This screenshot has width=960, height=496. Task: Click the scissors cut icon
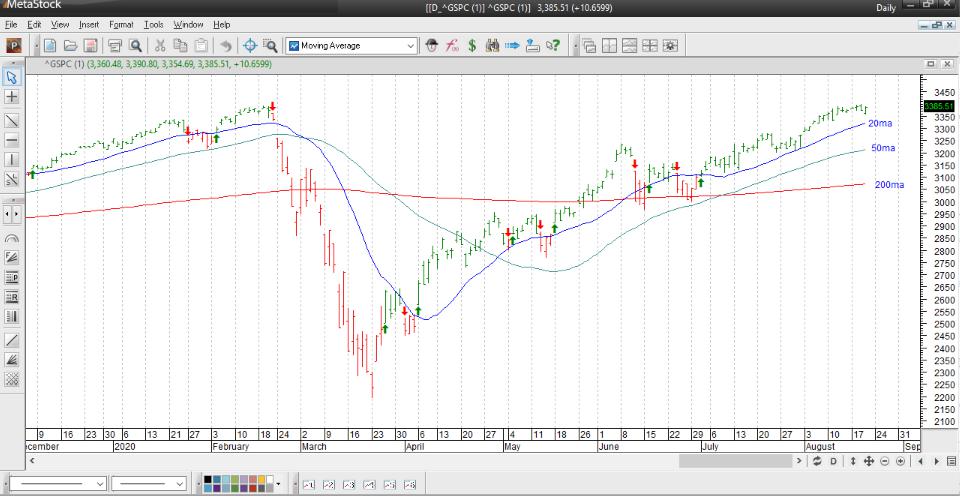click(159, 46)
